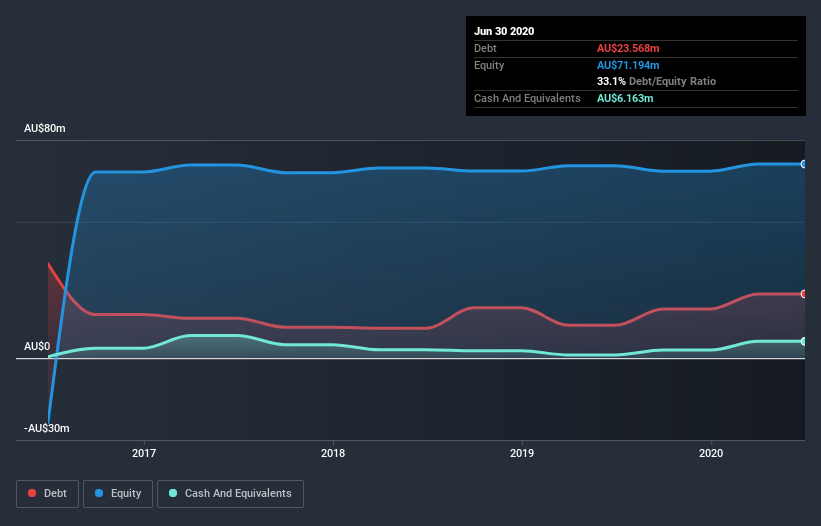Click the AU$6.163m cash value

click(x=625, y=98)
